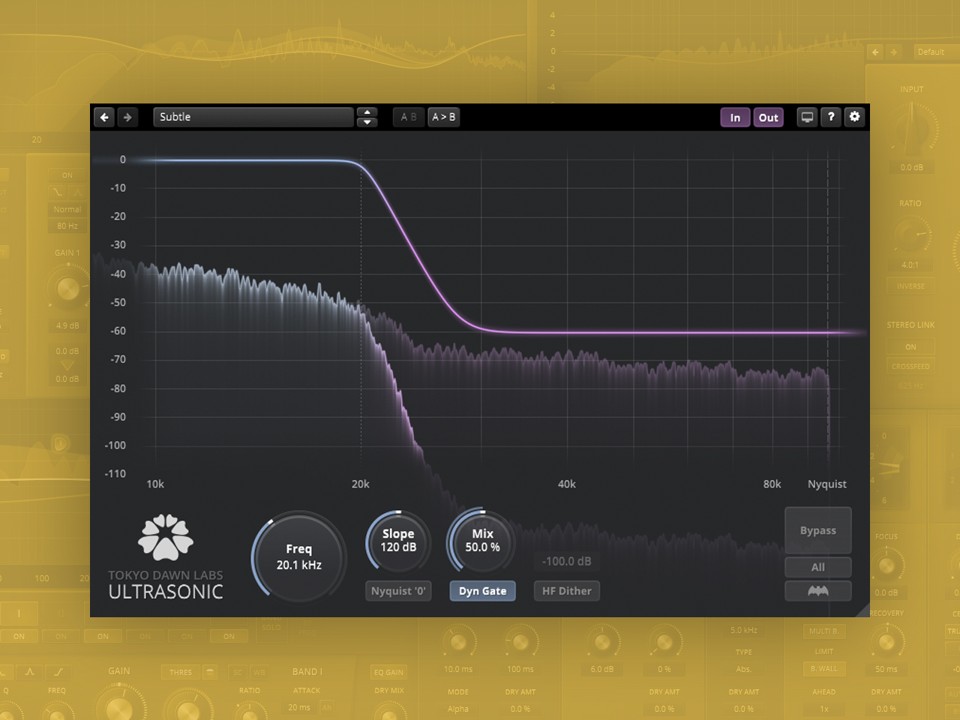Click the Bypass button
This screenshot has width=960, height=720.
pyautogui.click(x=818, y=530)
